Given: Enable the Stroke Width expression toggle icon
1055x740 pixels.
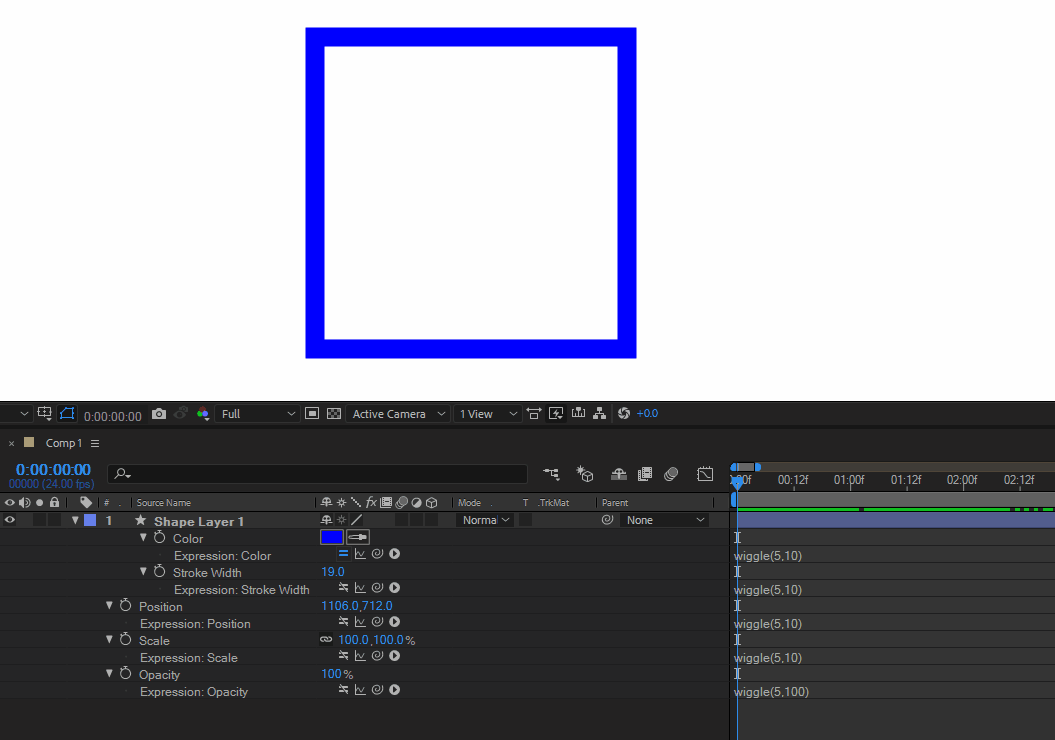Looking at the screenshot, I should coord(343,588).
